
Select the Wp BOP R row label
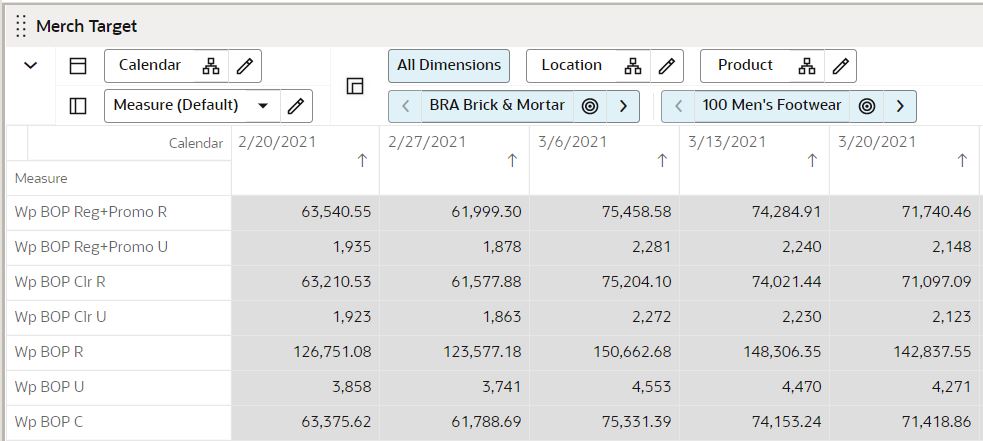tap(49, 352)
